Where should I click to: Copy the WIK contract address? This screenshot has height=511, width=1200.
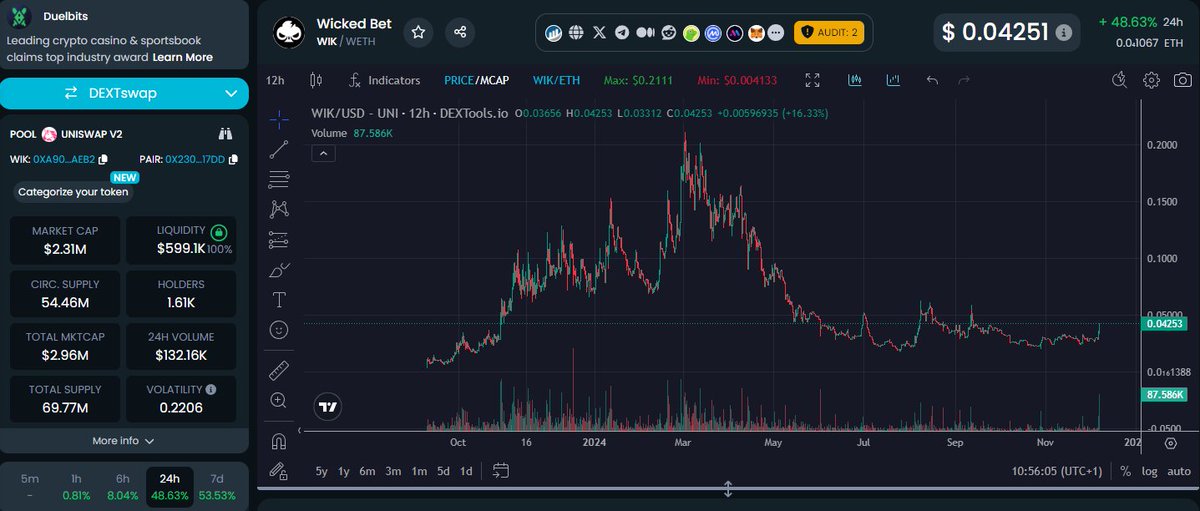[103, 159]
